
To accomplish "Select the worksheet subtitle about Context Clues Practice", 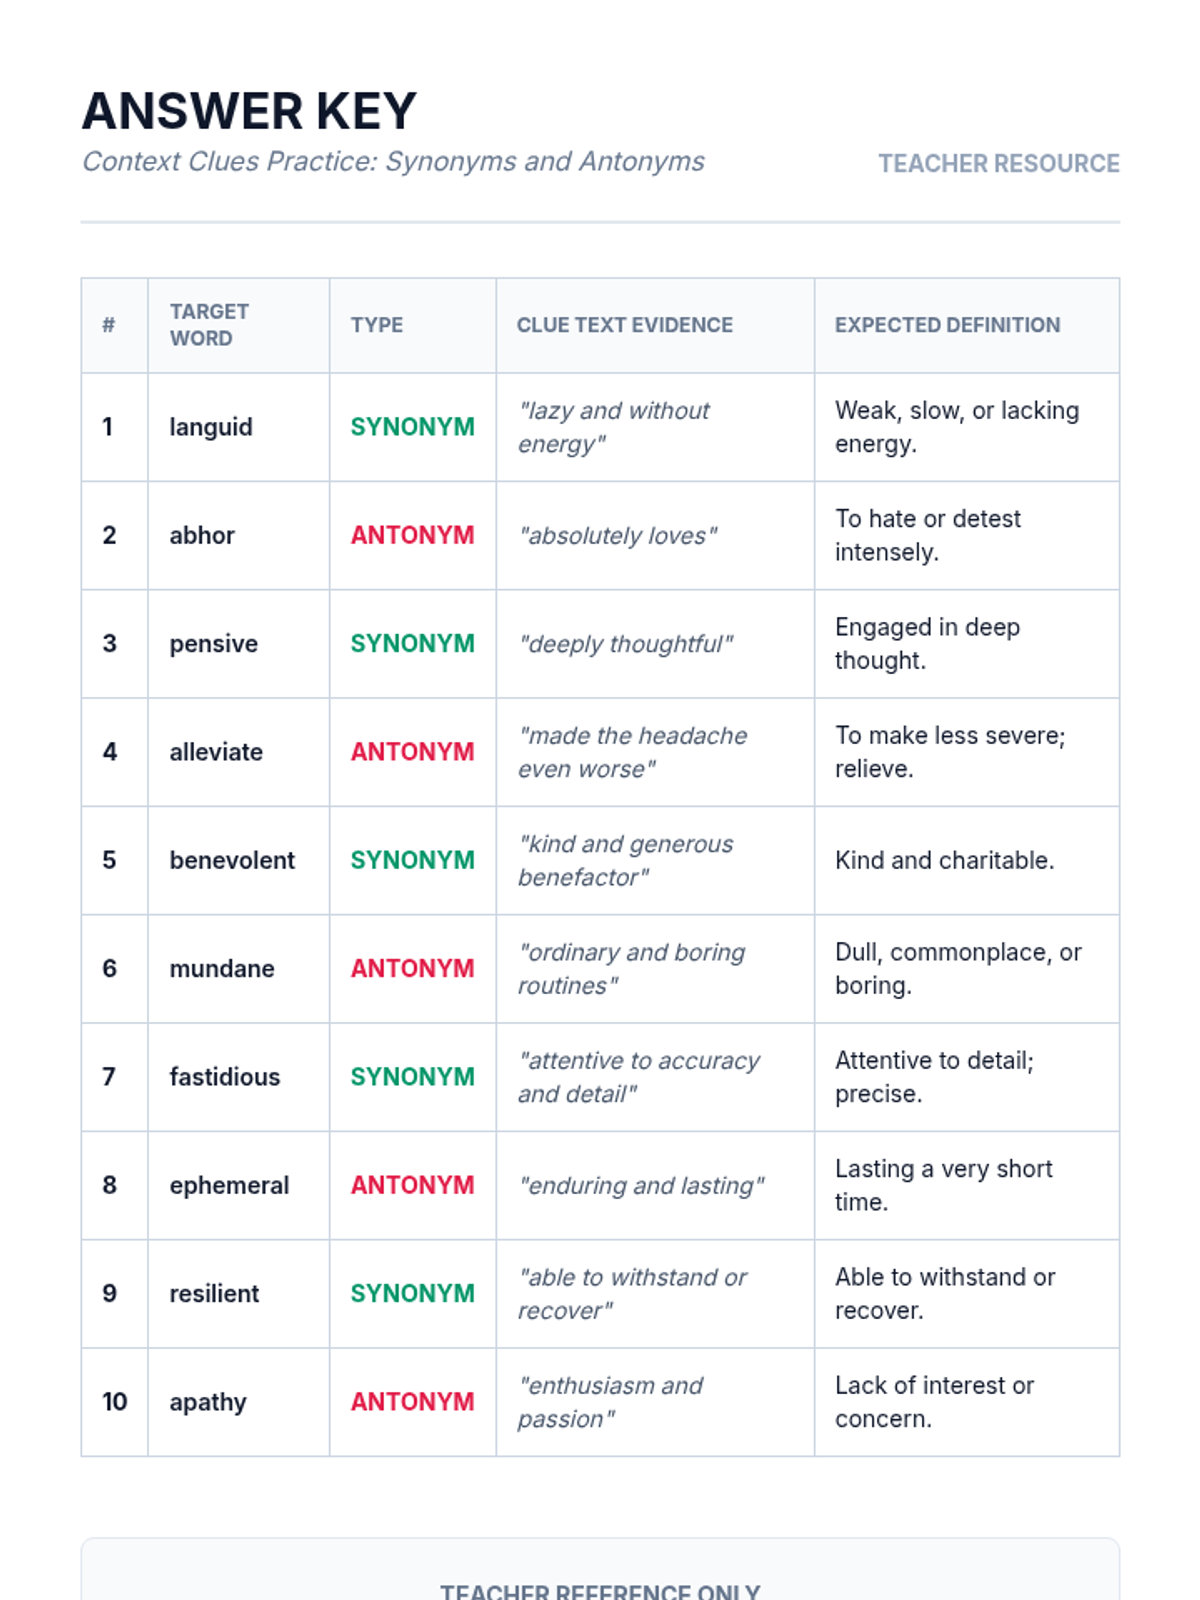I will coord(393,162).
